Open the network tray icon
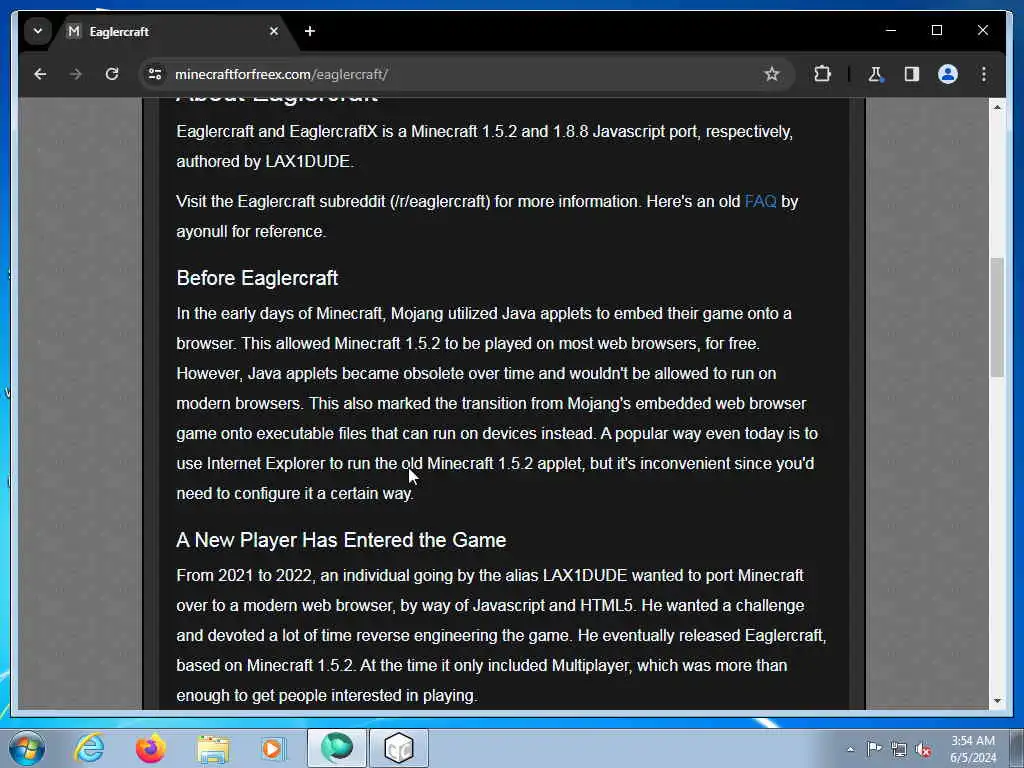 [x=899, y=749]
